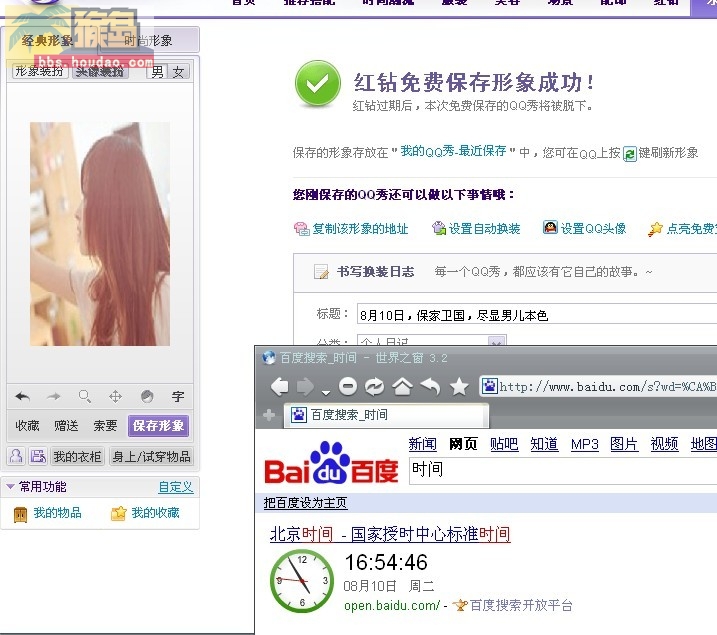Image resolution: width=717 pixels, height=635 pixels.
Task: Click the 标题 input field
Action: coord(536,315)
